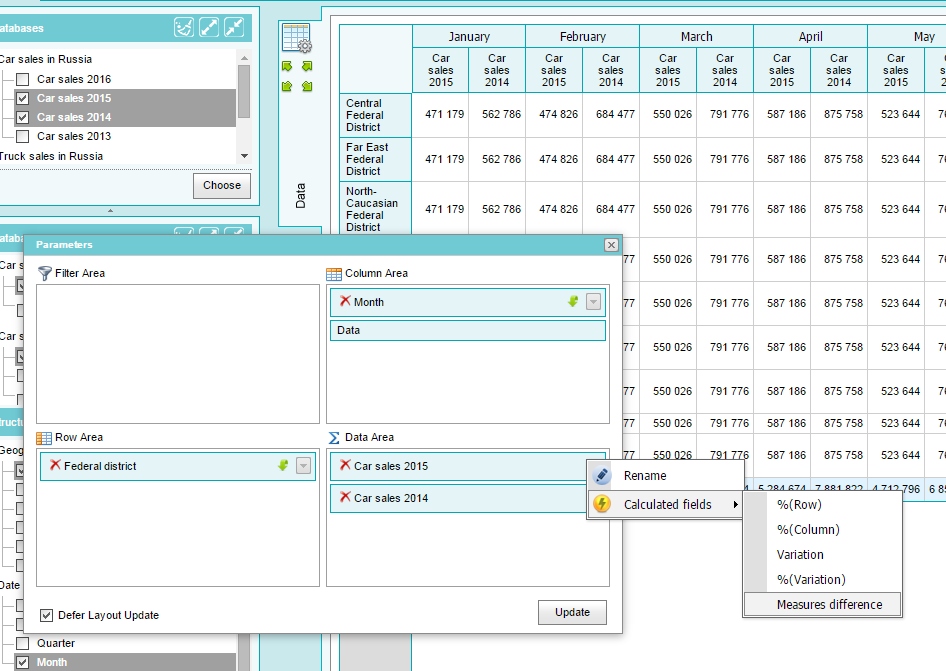Select the vertical Data tab
This screenshot has width=946, height=671.
tap(300, 196)
